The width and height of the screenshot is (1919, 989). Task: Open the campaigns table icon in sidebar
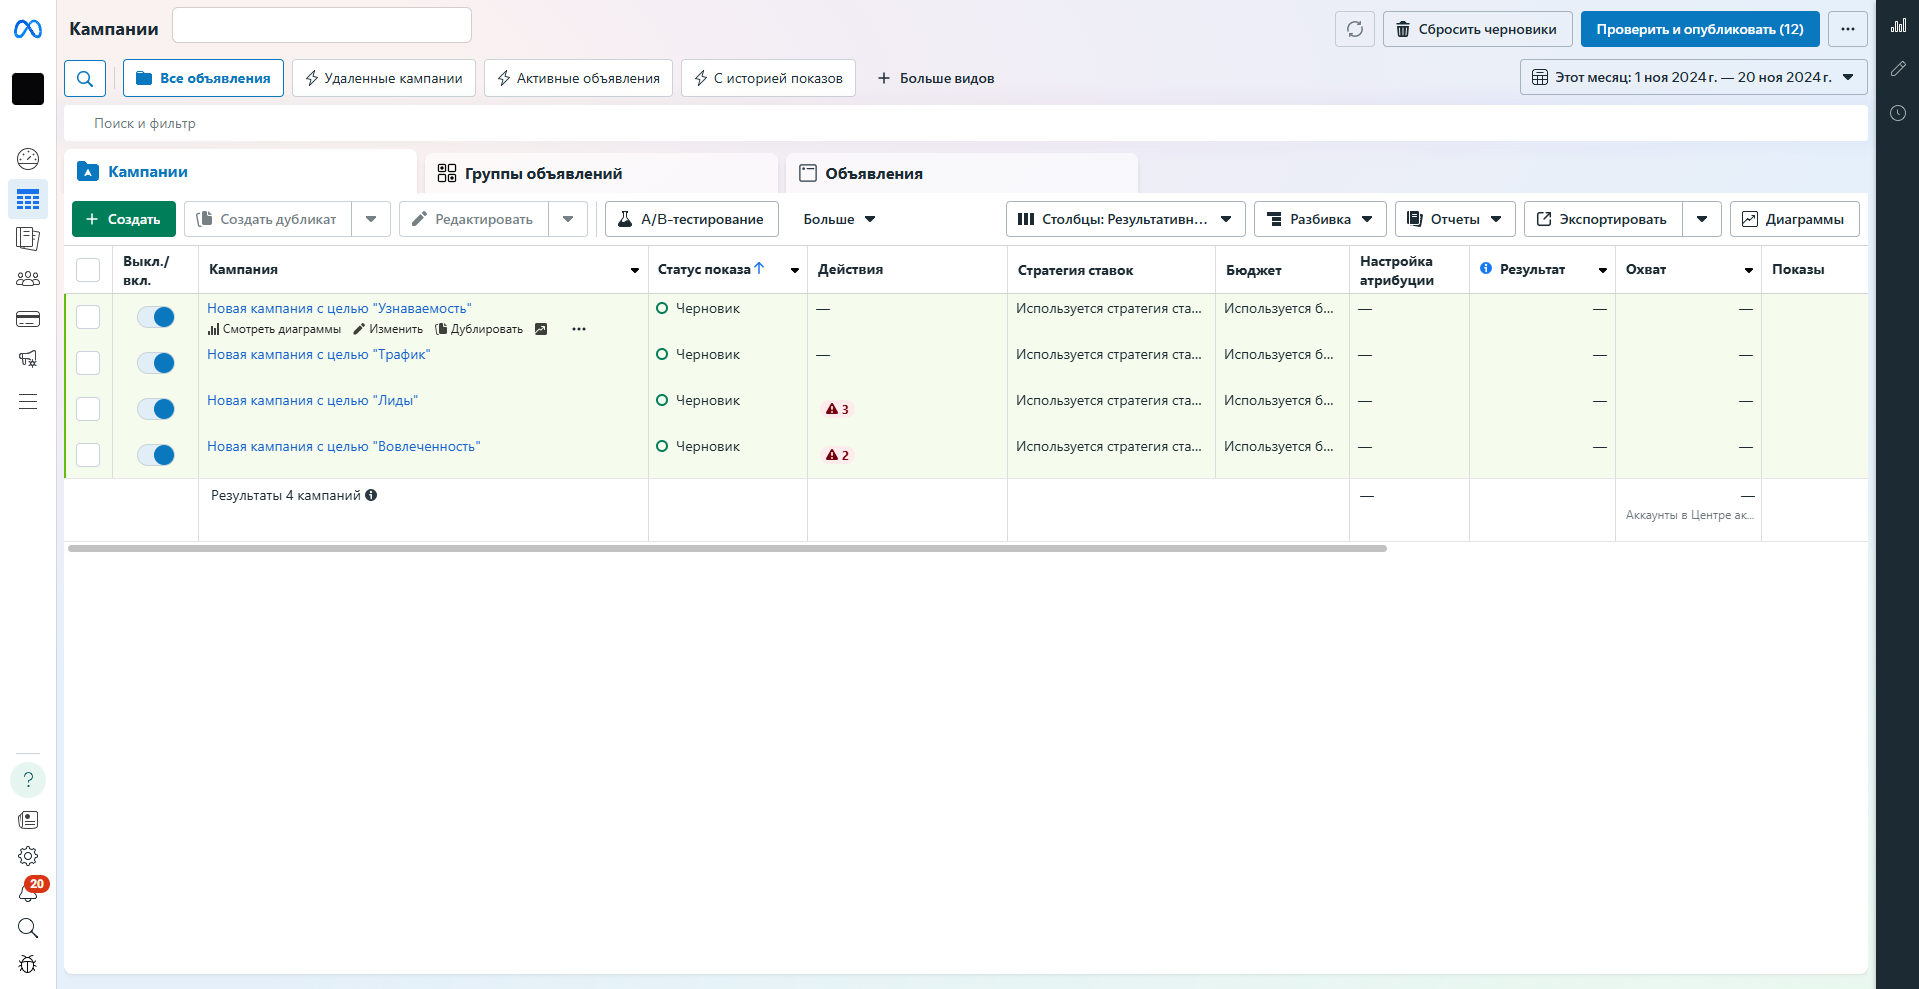click(28, 199)
